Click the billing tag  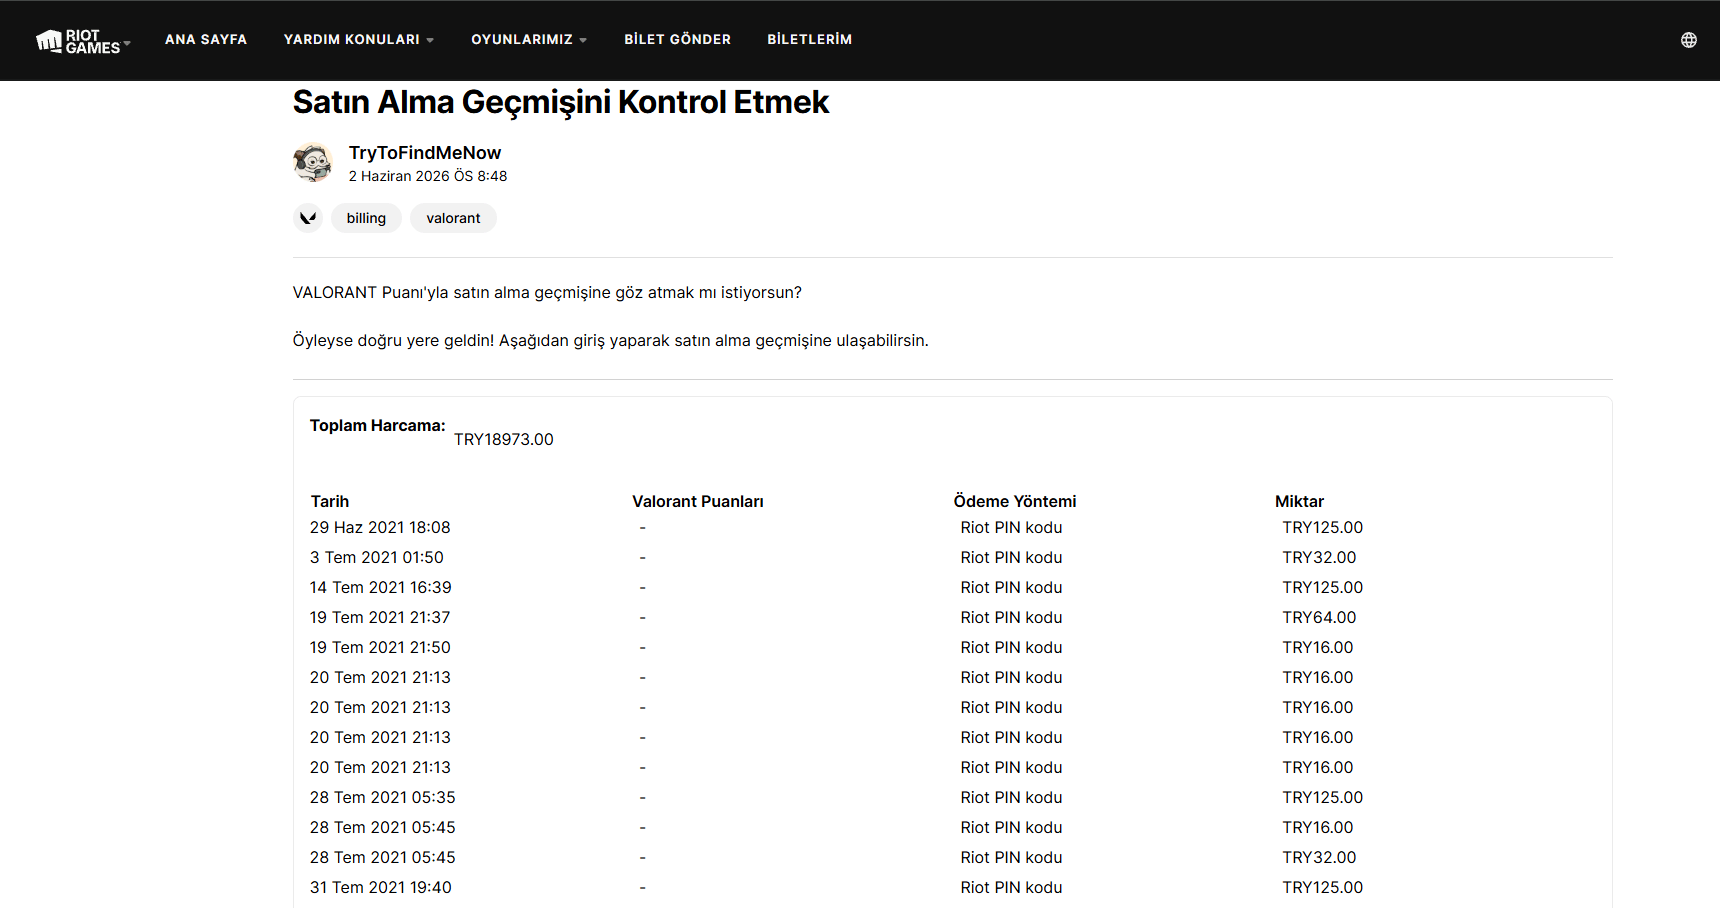(x=366, y=218)
